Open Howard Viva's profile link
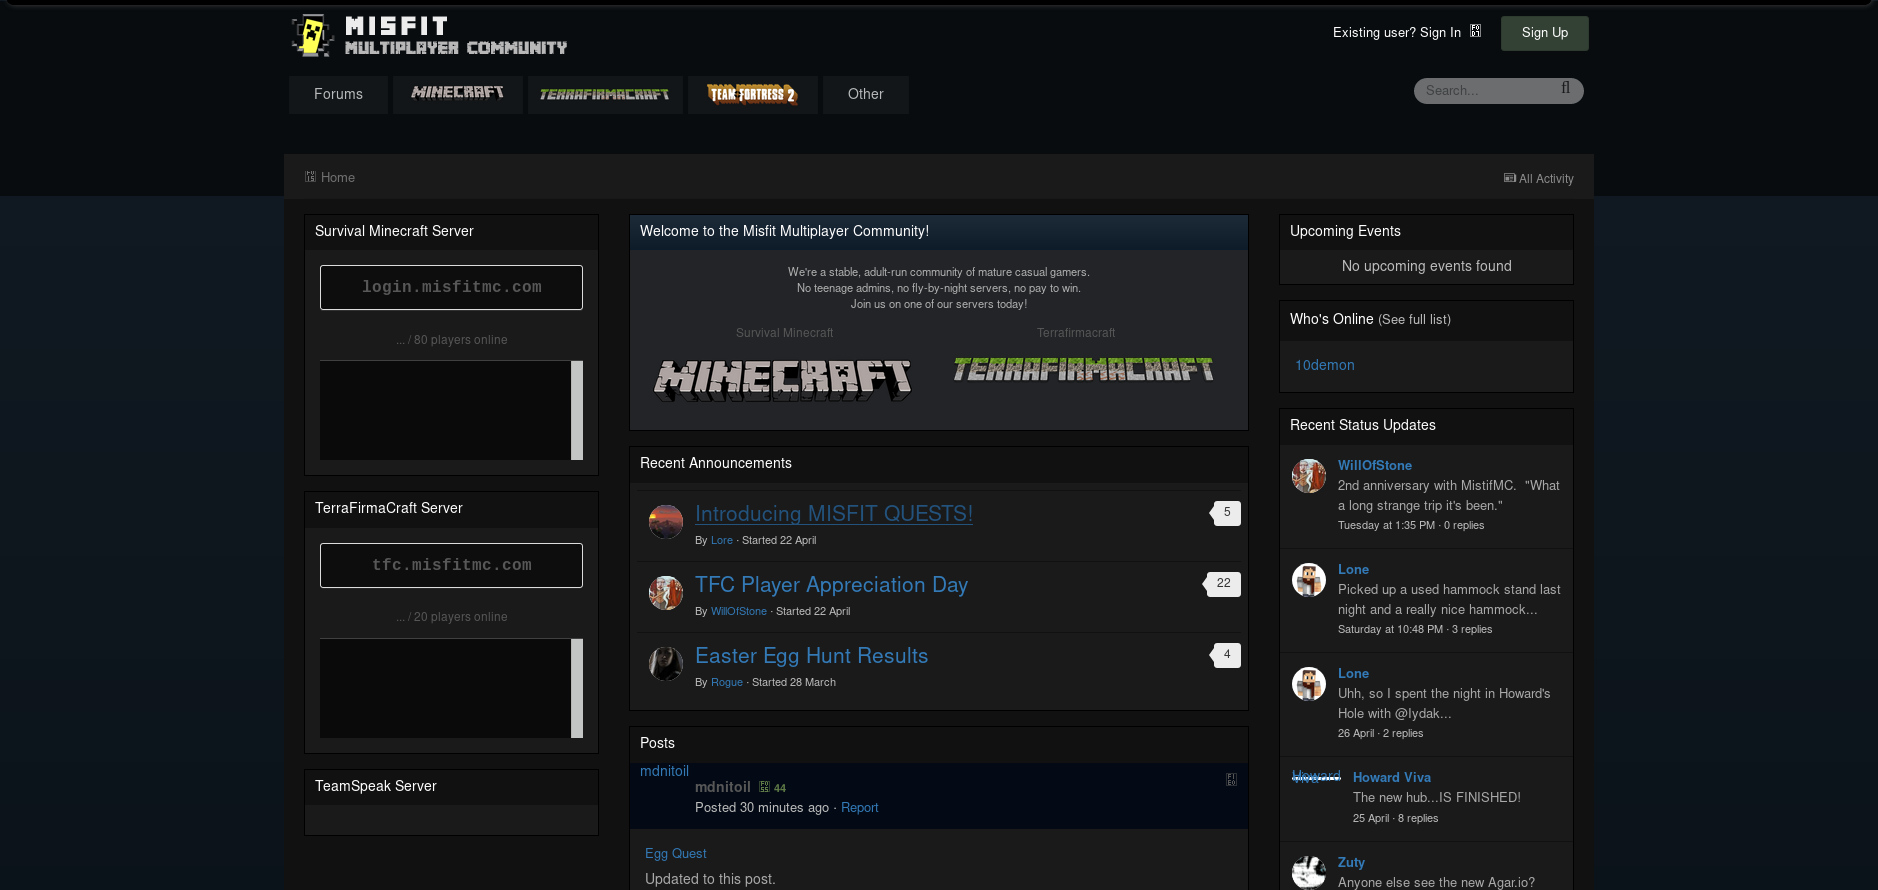The width and height of the screenshot is (1878, 890). click(1392, 778)
